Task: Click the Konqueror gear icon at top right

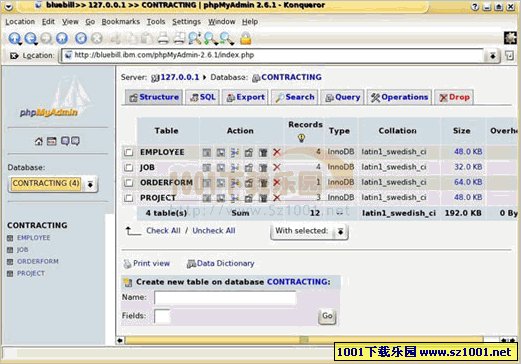Action: point(510,38)
